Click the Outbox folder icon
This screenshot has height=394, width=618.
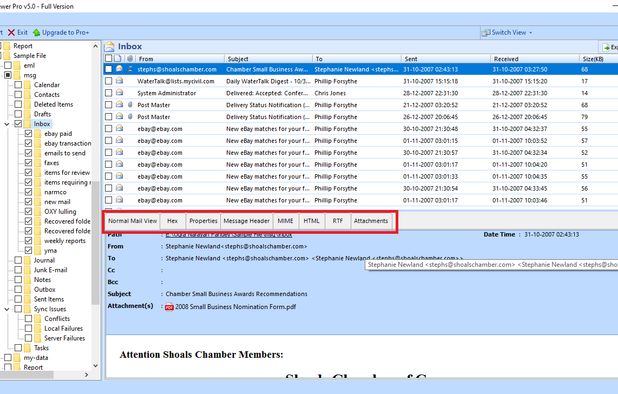click(27, 289)
